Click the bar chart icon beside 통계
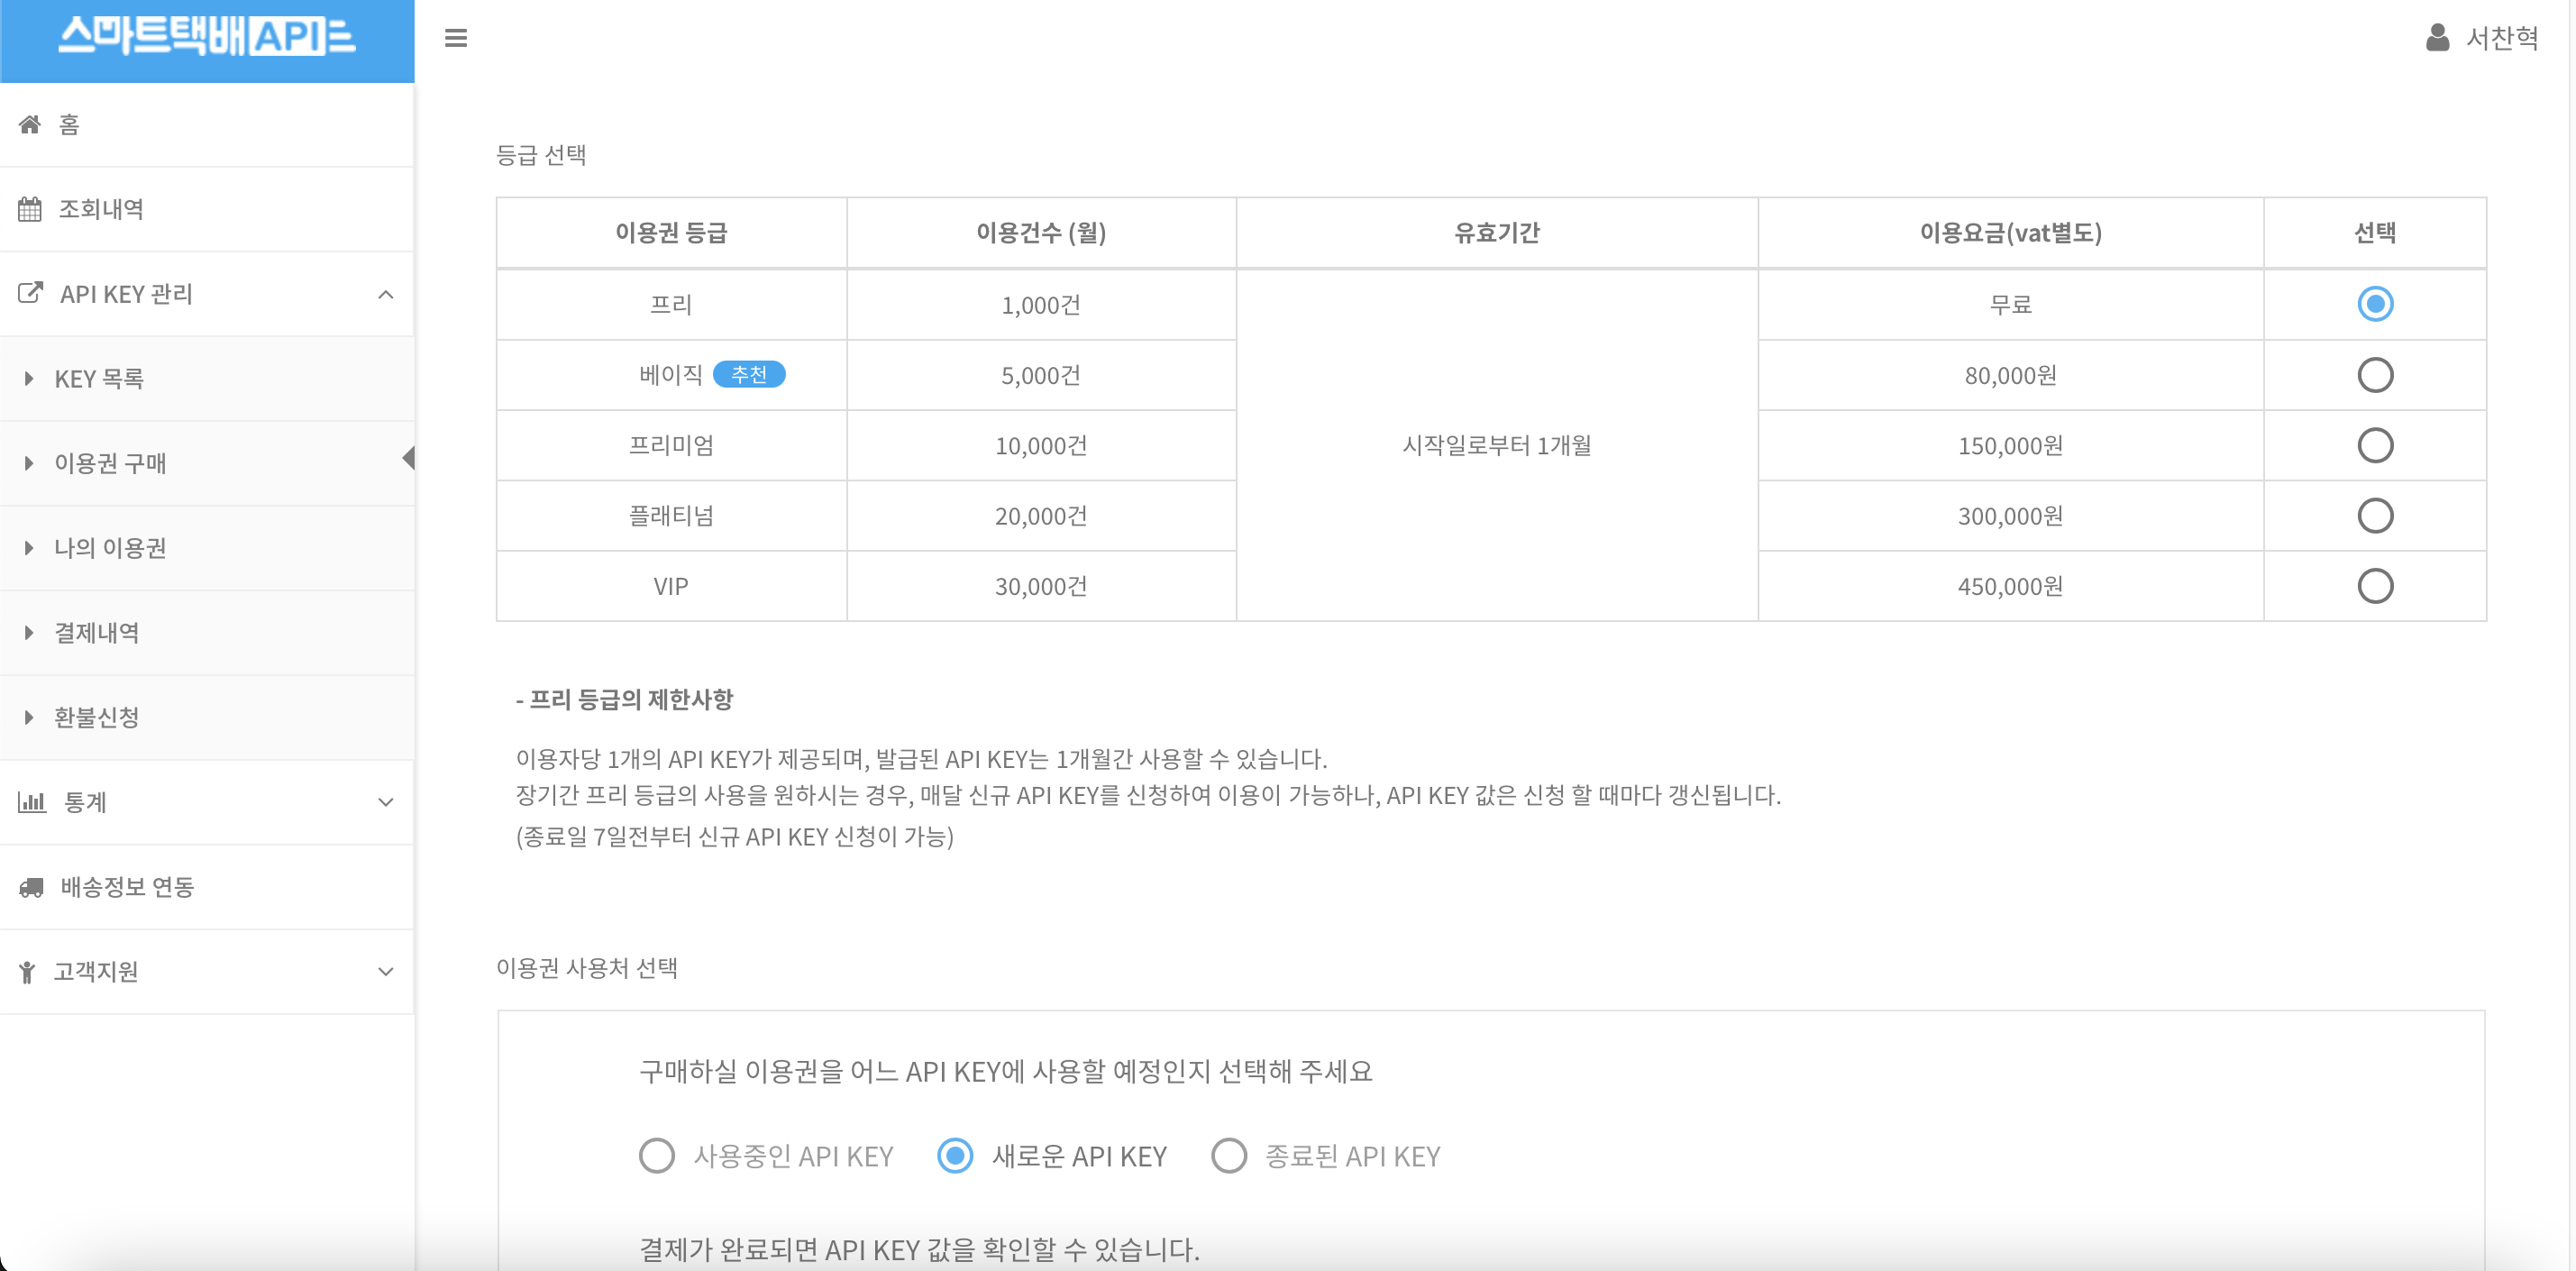 tap(32, 802)
